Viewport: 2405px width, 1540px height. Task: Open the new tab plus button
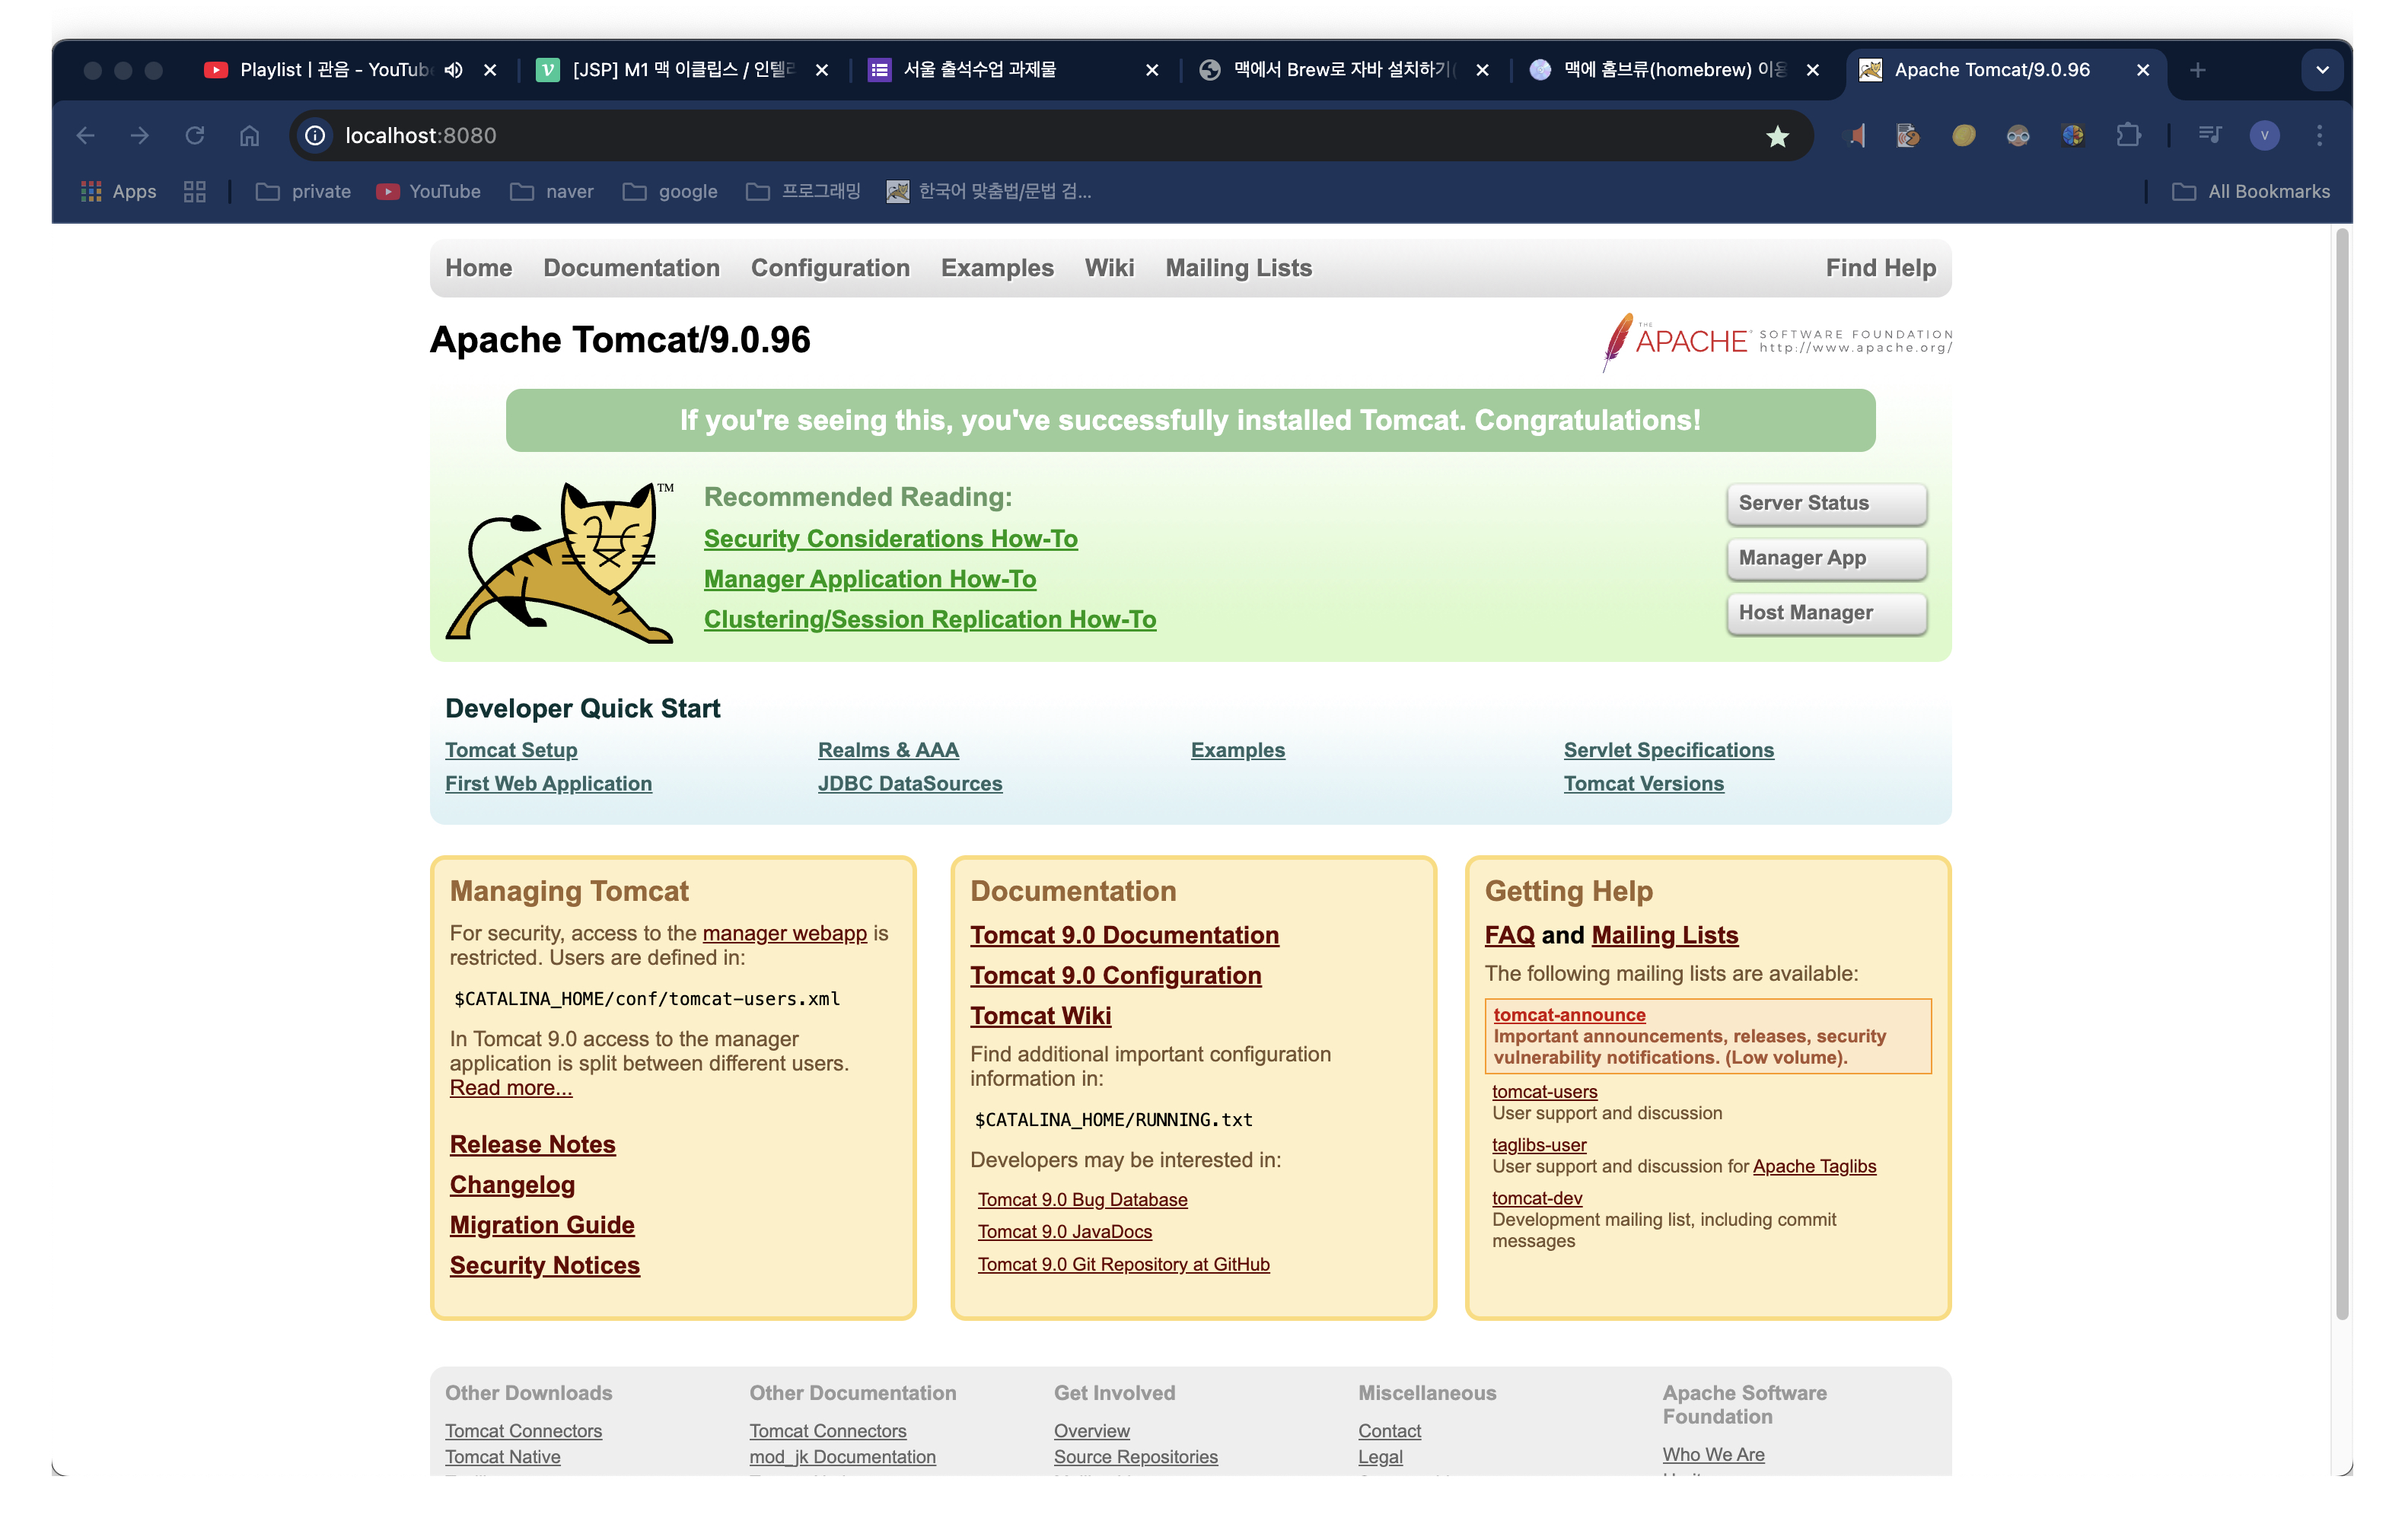point(2197,70)
